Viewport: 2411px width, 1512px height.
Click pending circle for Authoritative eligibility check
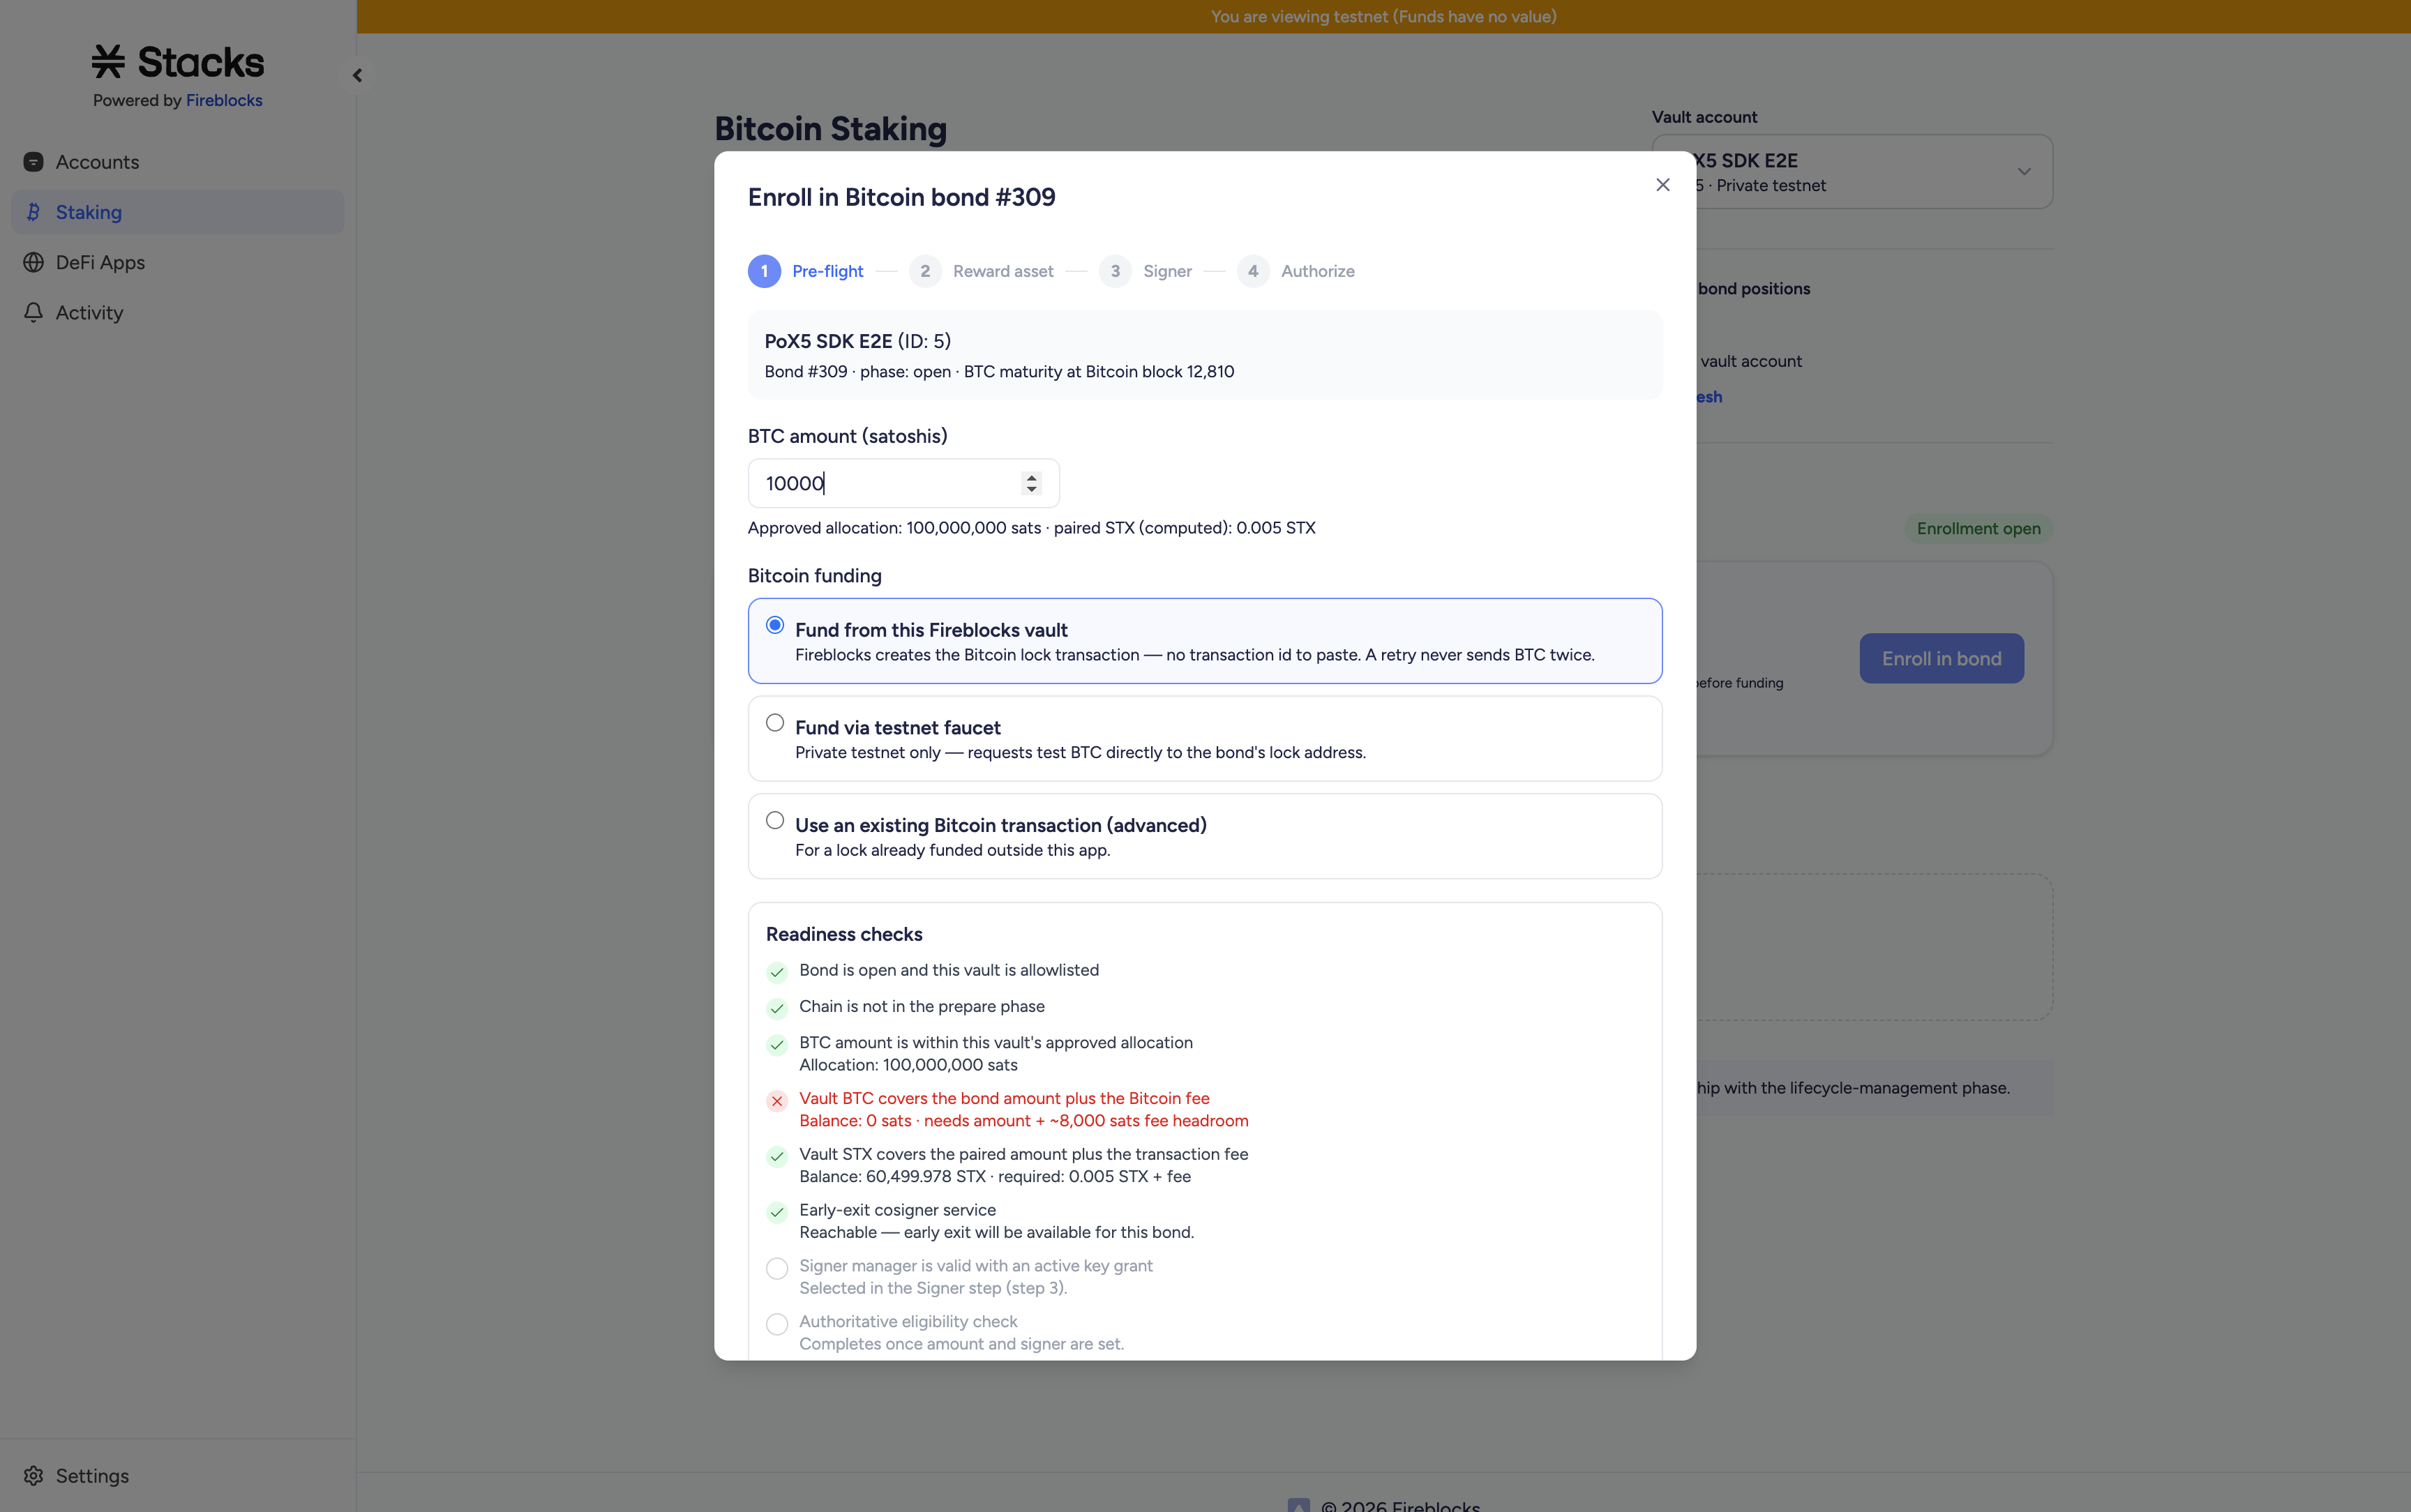click(x=777, y=1325)
